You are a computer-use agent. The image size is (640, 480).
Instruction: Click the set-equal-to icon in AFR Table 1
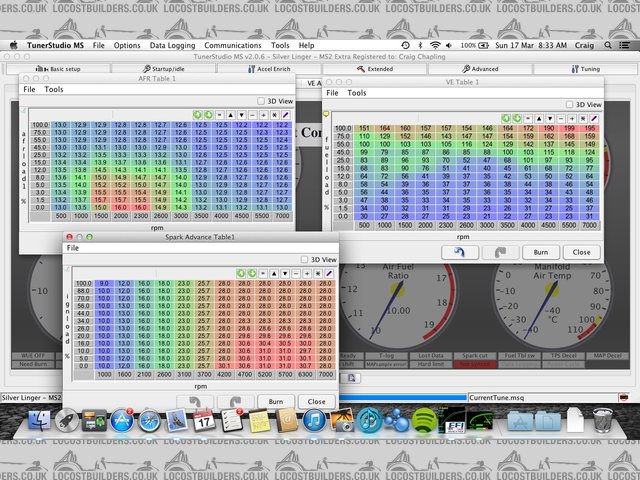pyautogui.click(x=220, y=115)
